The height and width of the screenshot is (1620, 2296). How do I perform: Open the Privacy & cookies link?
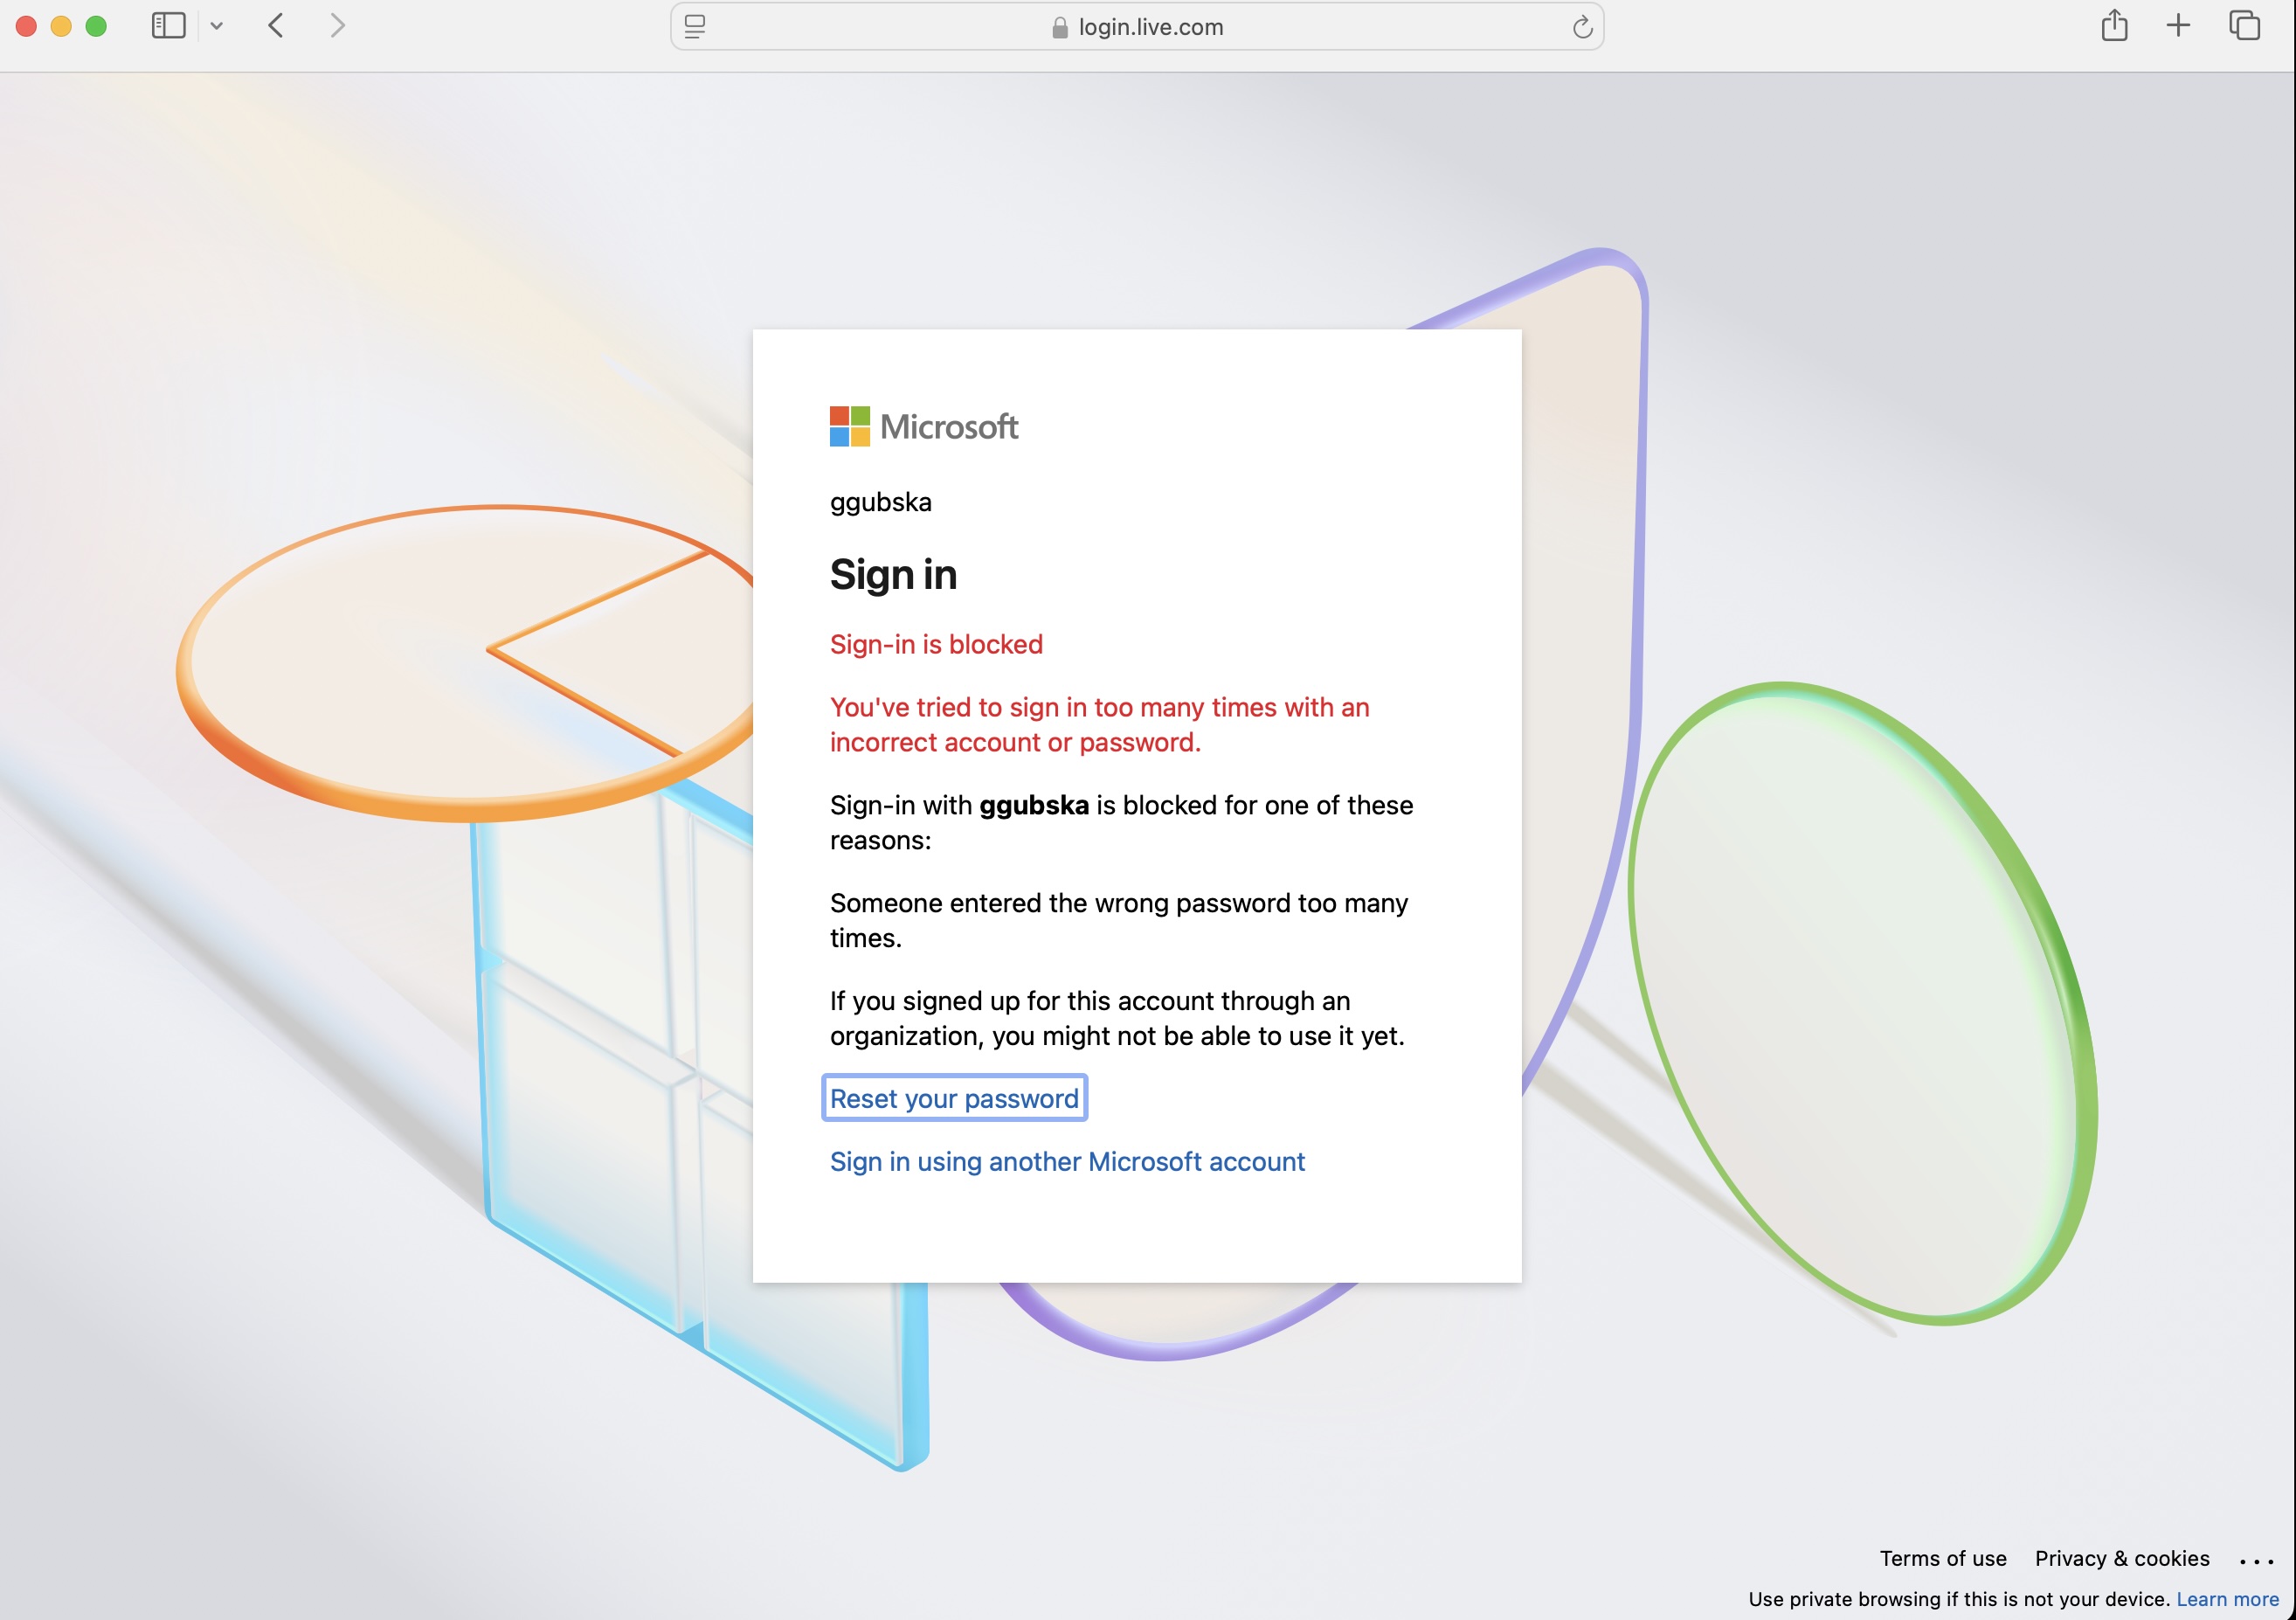[2122, 1558]
